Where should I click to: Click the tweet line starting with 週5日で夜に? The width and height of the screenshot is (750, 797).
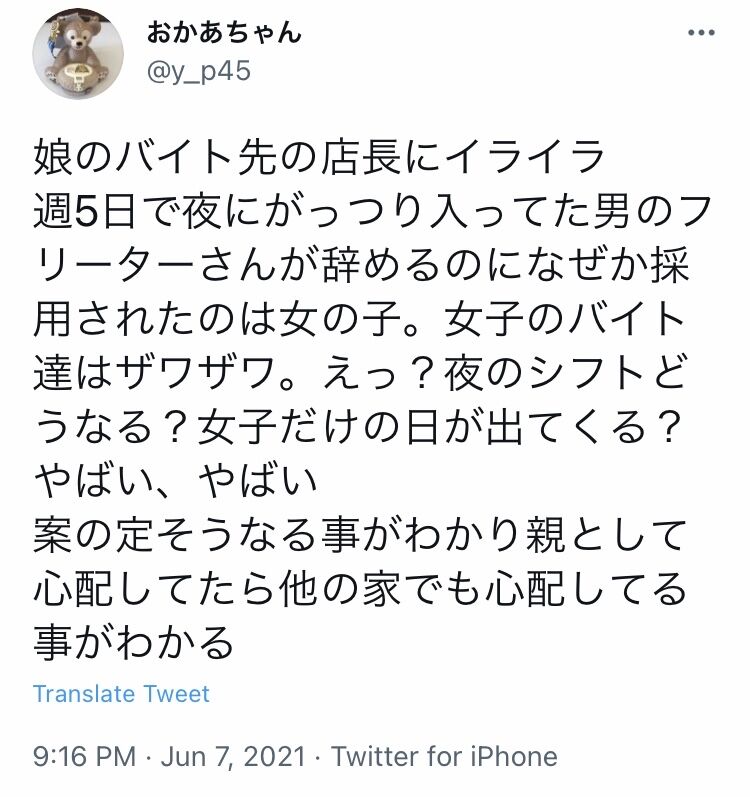pyautogui.click(x=372, y=211)
